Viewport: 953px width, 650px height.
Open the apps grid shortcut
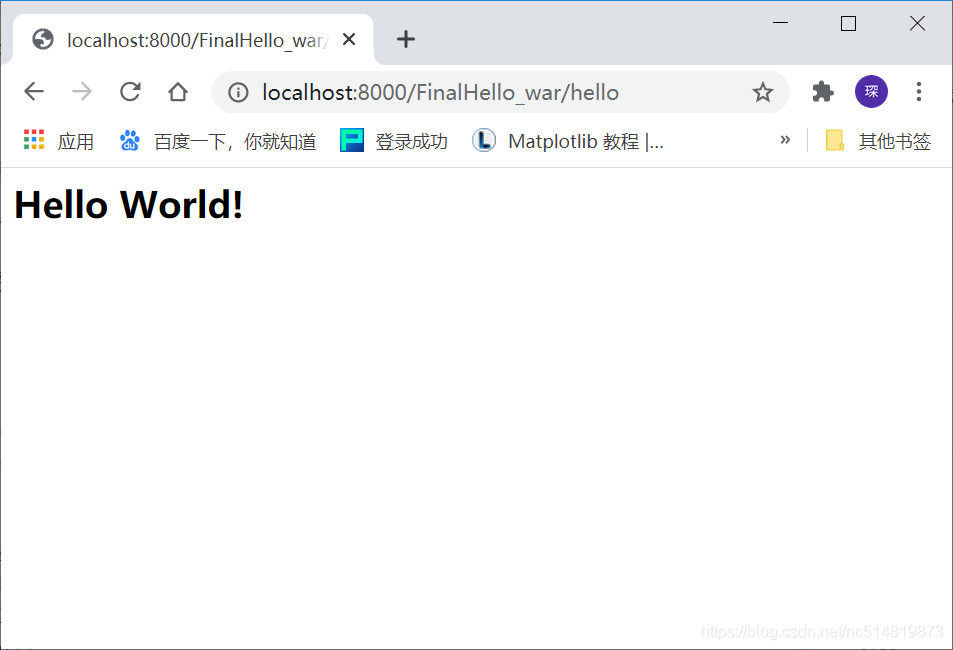click(x=34, y=139)
